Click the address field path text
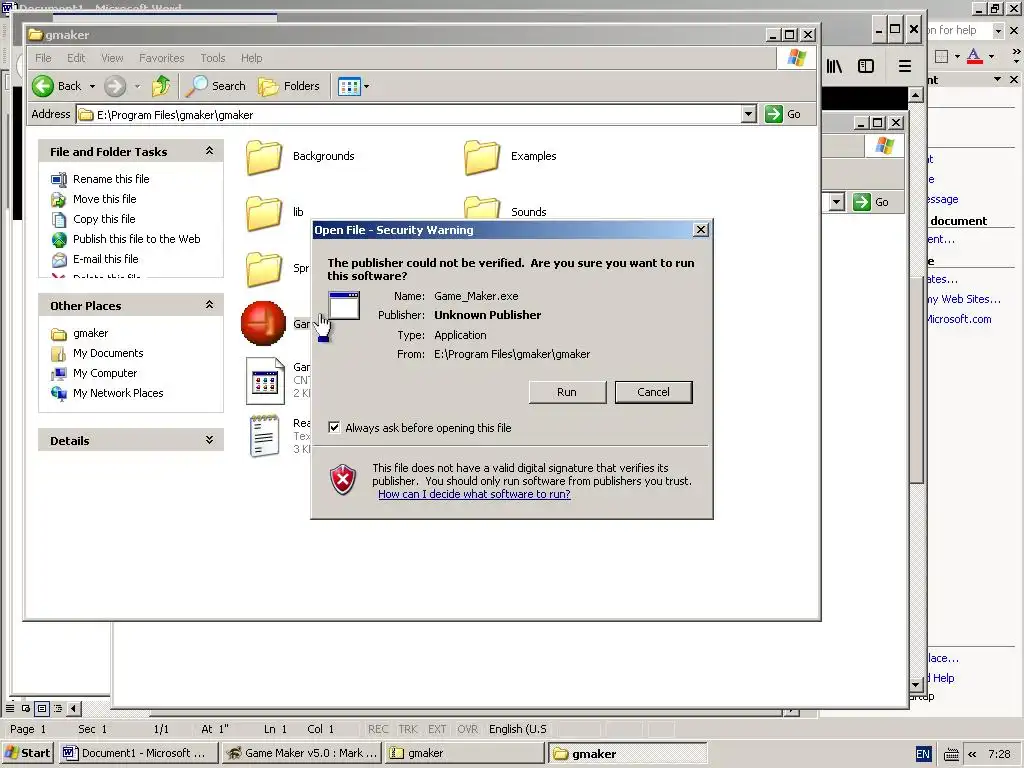The width and height of the screenshot is (1024, 768). coord(175,115)
